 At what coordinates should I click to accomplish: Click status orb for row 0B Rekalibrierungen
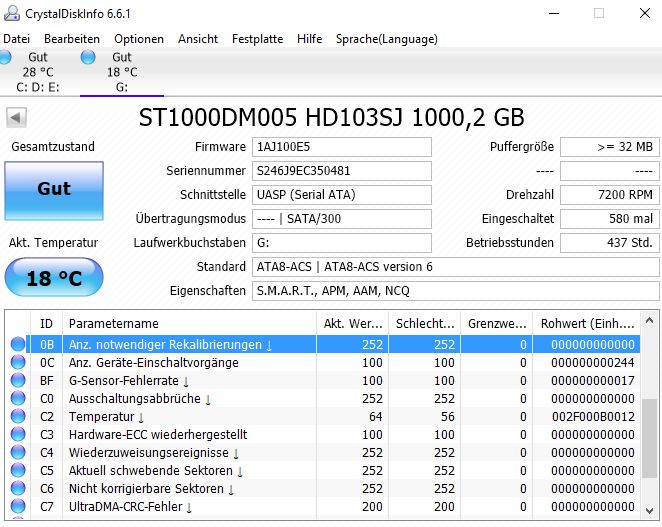pos(18,344)
